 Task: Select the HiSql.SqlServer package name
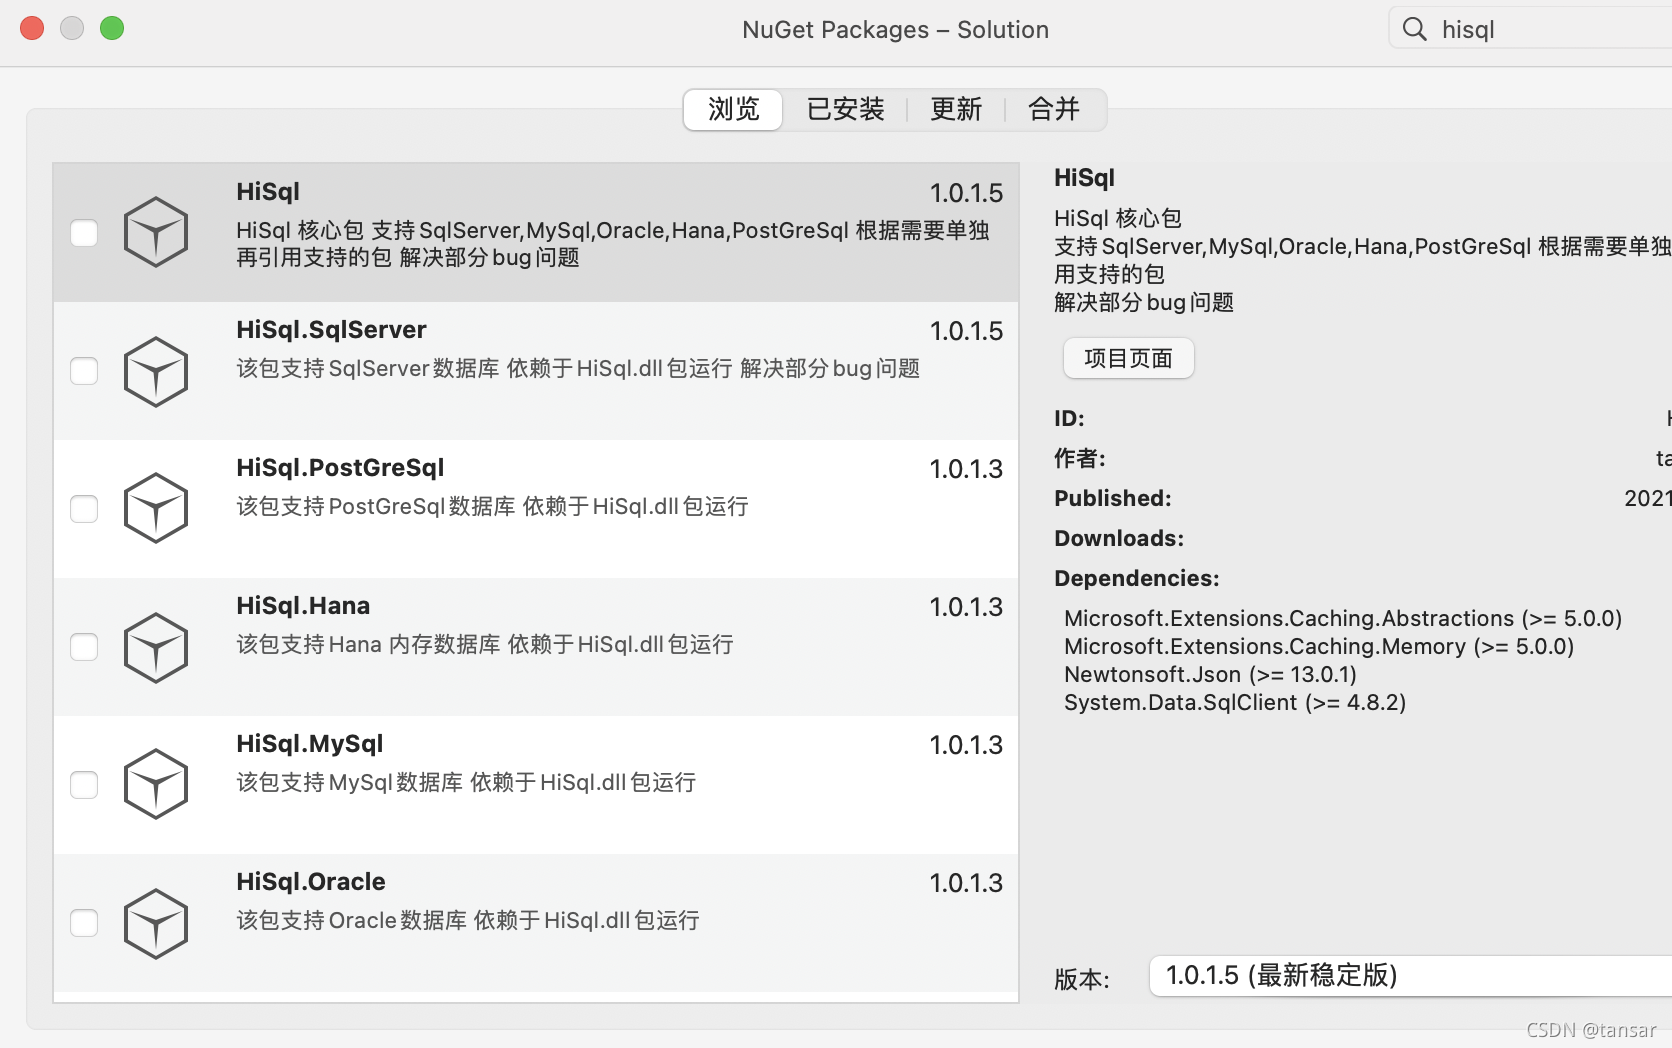331,330
